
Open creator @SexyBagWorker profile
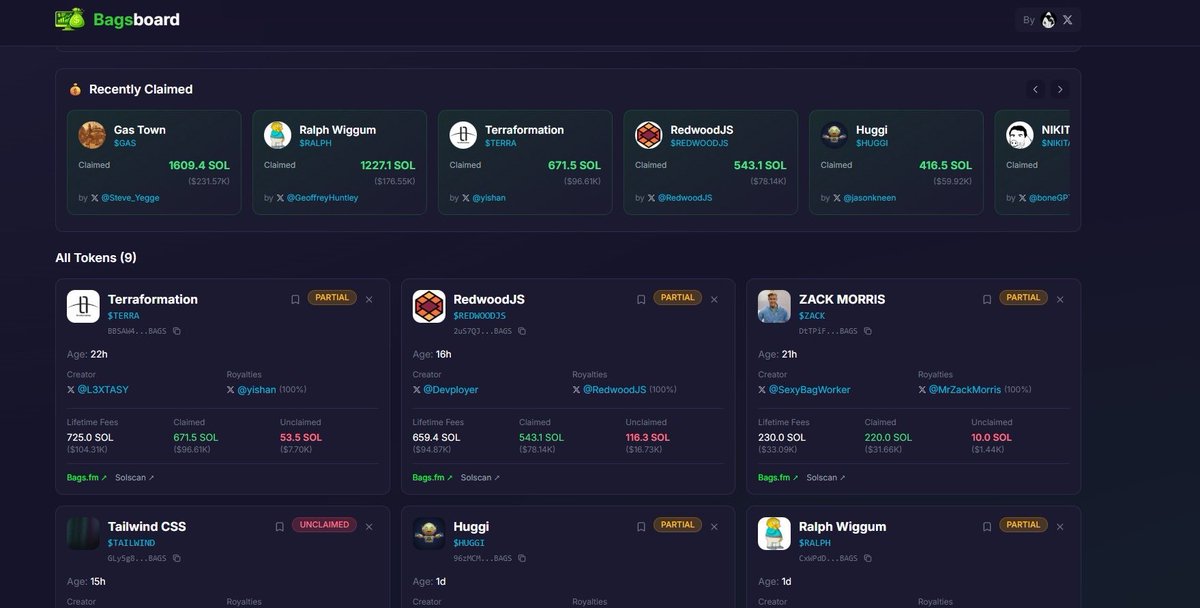(805, 390)
